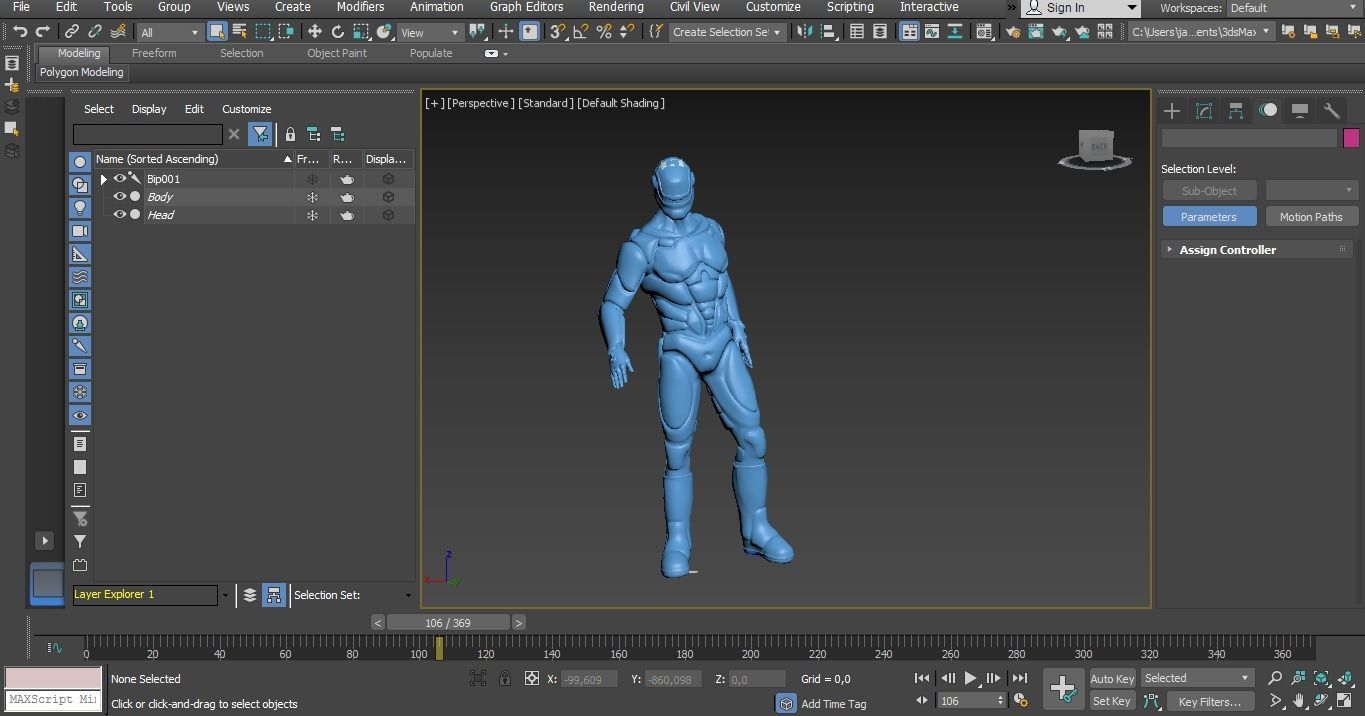The height and width of the screenshot is (716, 1365).
Task: Open the Key Filters dialog
Action: tap(1209, 701)
